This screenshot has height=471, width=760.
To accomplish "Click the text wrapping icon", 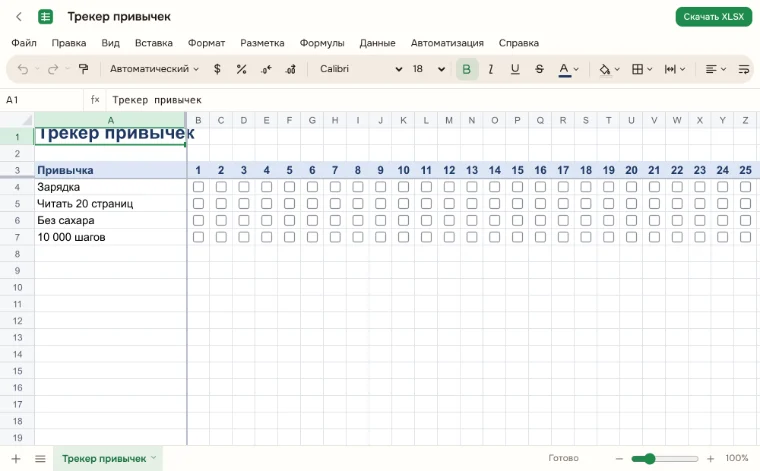I will pos(744,69).
